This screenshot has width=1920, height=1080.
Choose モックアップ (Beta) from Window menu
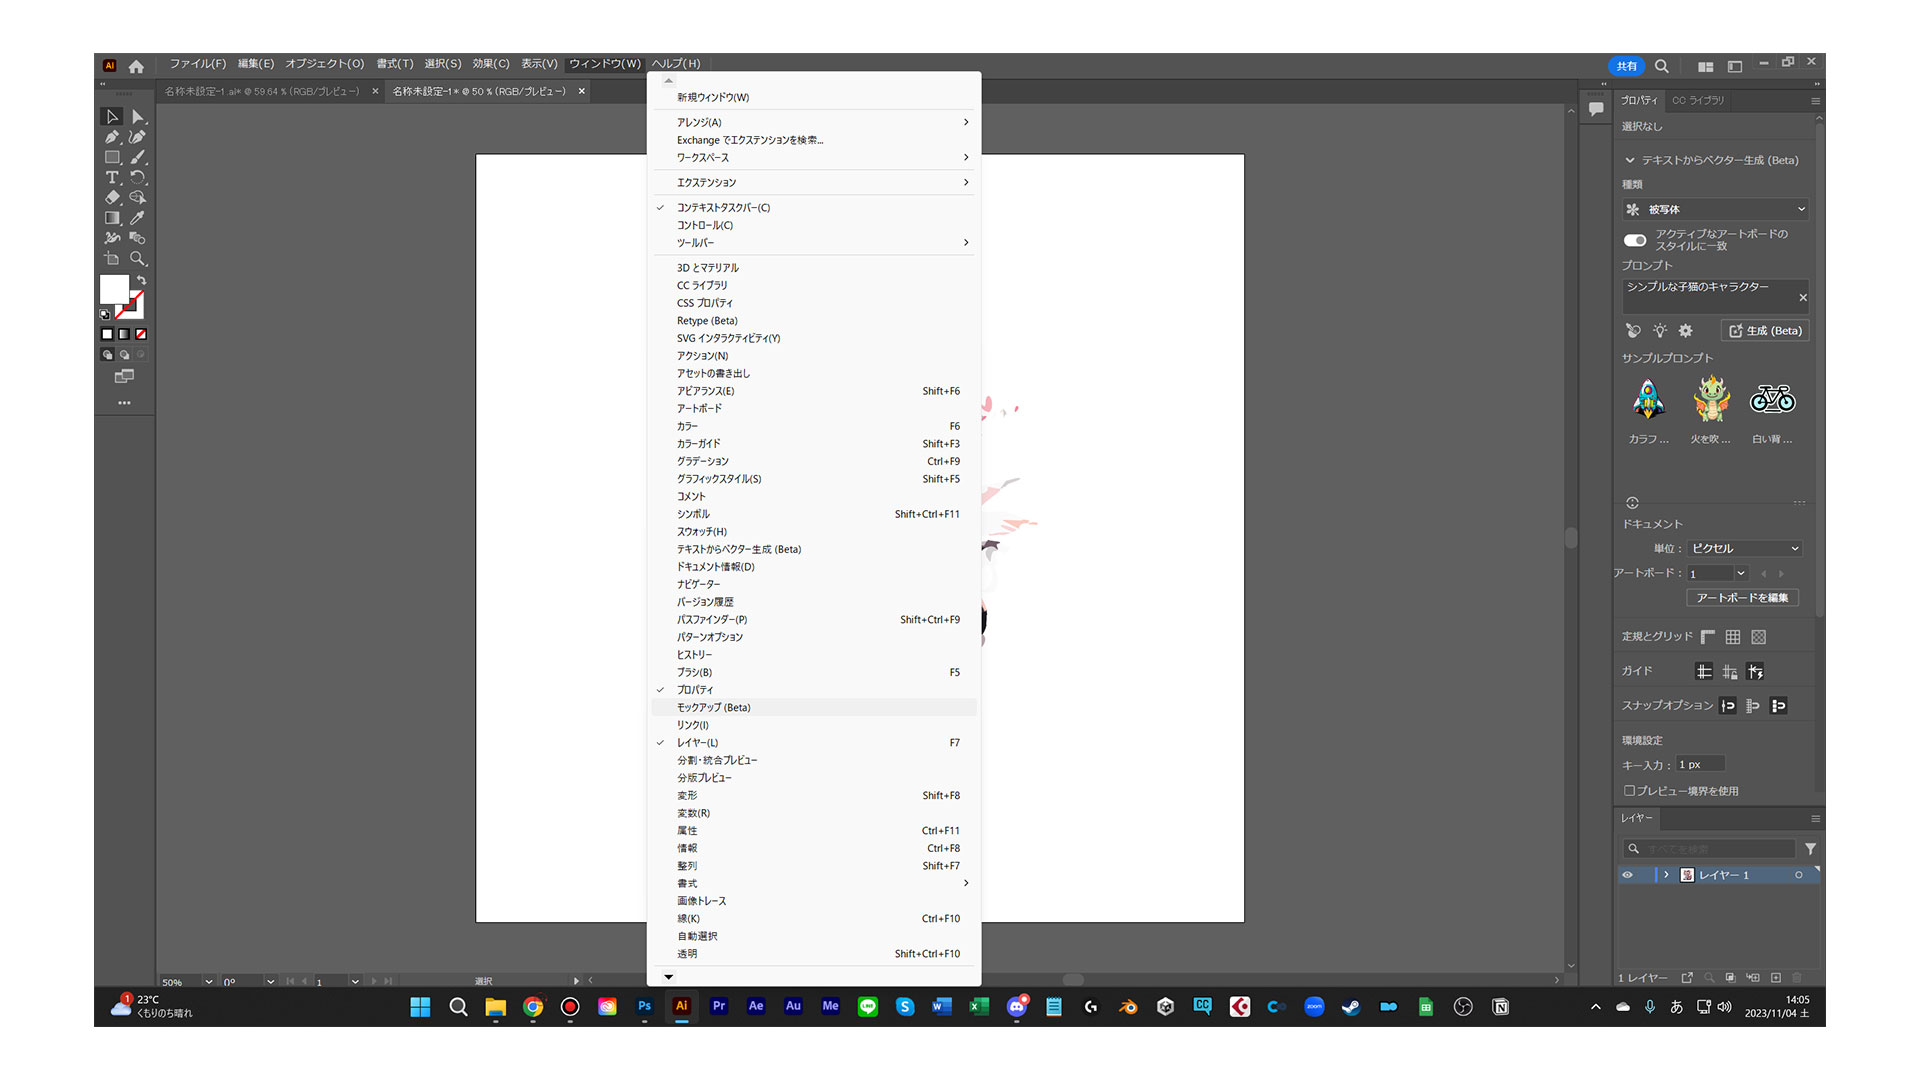pyautogui.click(x=714, y=708)
